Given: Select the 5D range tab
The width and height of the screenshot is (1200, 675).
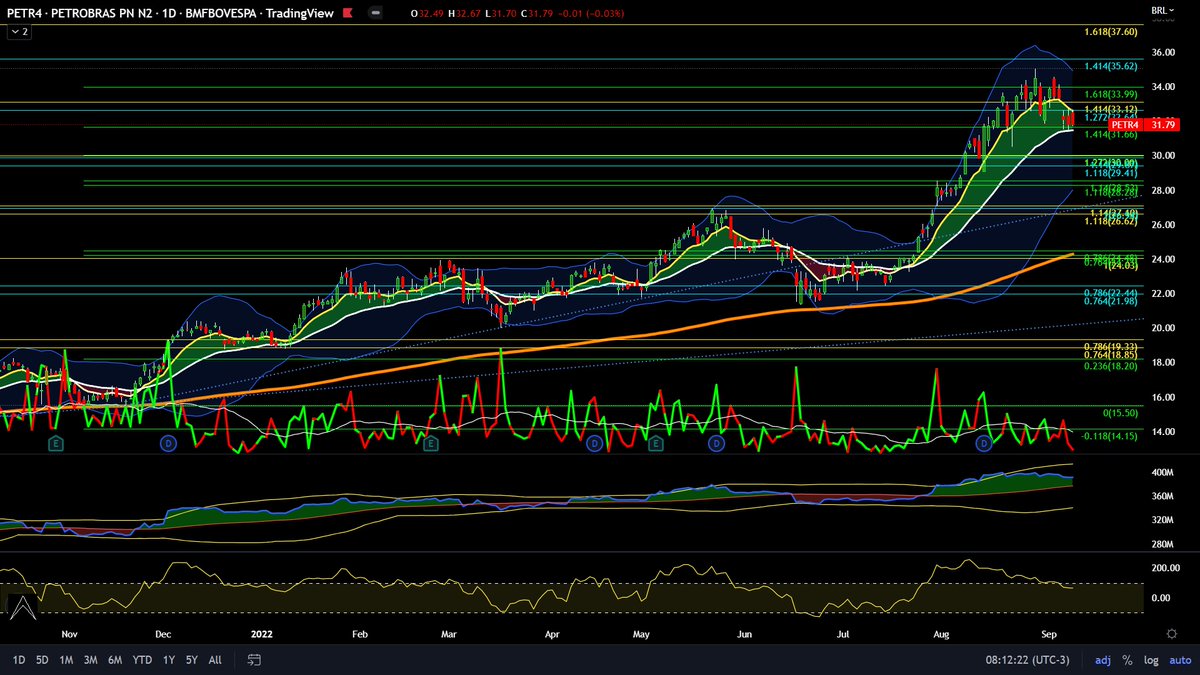Looking at the screenshot, I should [x=42, y=660].
